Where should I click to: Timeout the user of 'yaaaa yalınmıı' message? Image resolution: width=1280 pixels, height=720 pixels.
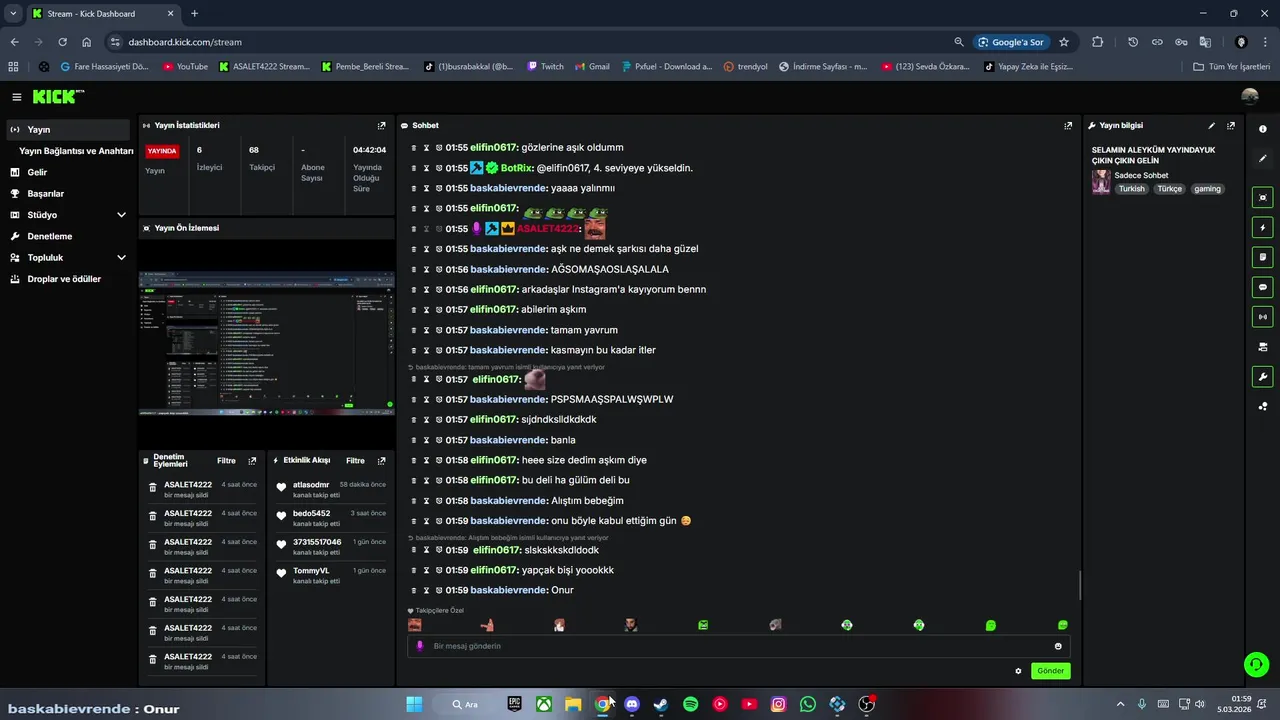coord(426,188)
